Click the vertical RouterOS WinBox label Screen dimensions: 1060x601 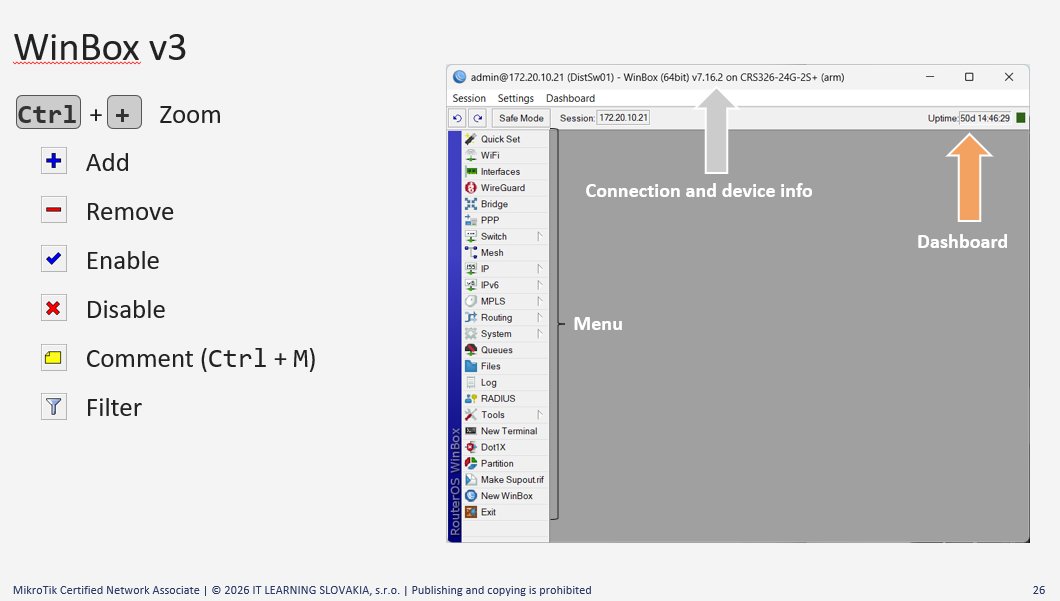(x=455, y=481)
